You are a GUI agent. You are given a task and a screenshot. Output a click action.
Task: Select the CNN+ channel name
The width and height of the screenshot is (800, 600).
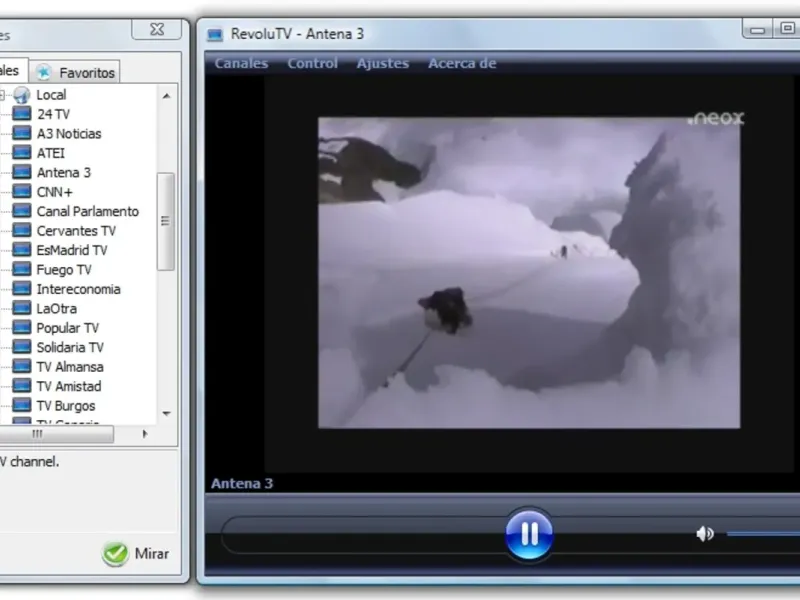coord(55,192)
